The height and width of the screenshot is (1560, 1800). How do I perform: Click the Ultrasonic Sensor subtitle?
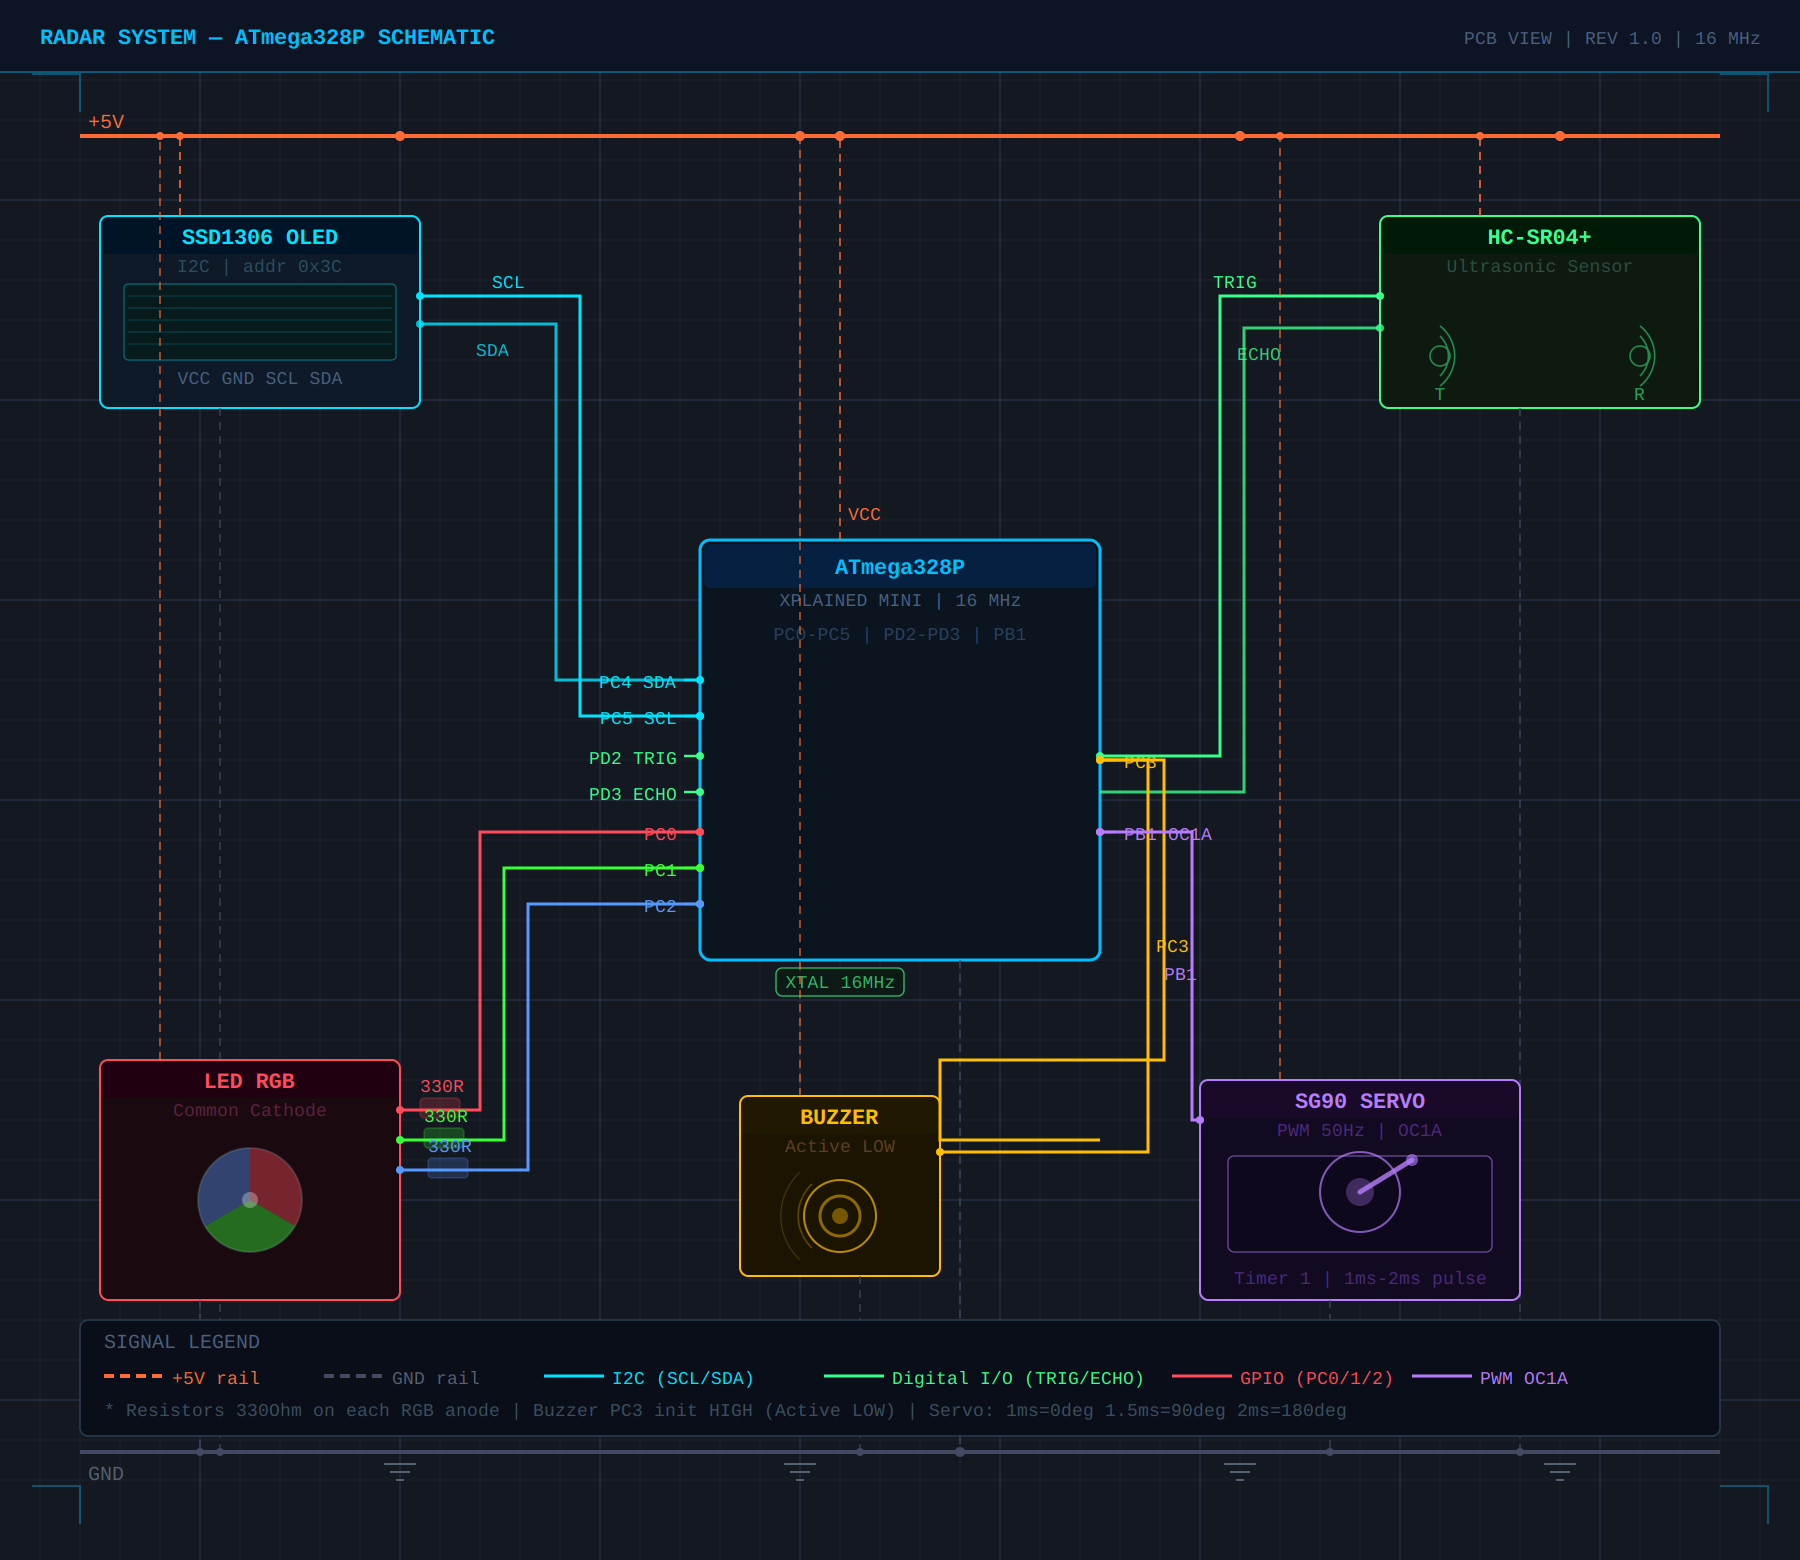click(x=1539, y=266)
